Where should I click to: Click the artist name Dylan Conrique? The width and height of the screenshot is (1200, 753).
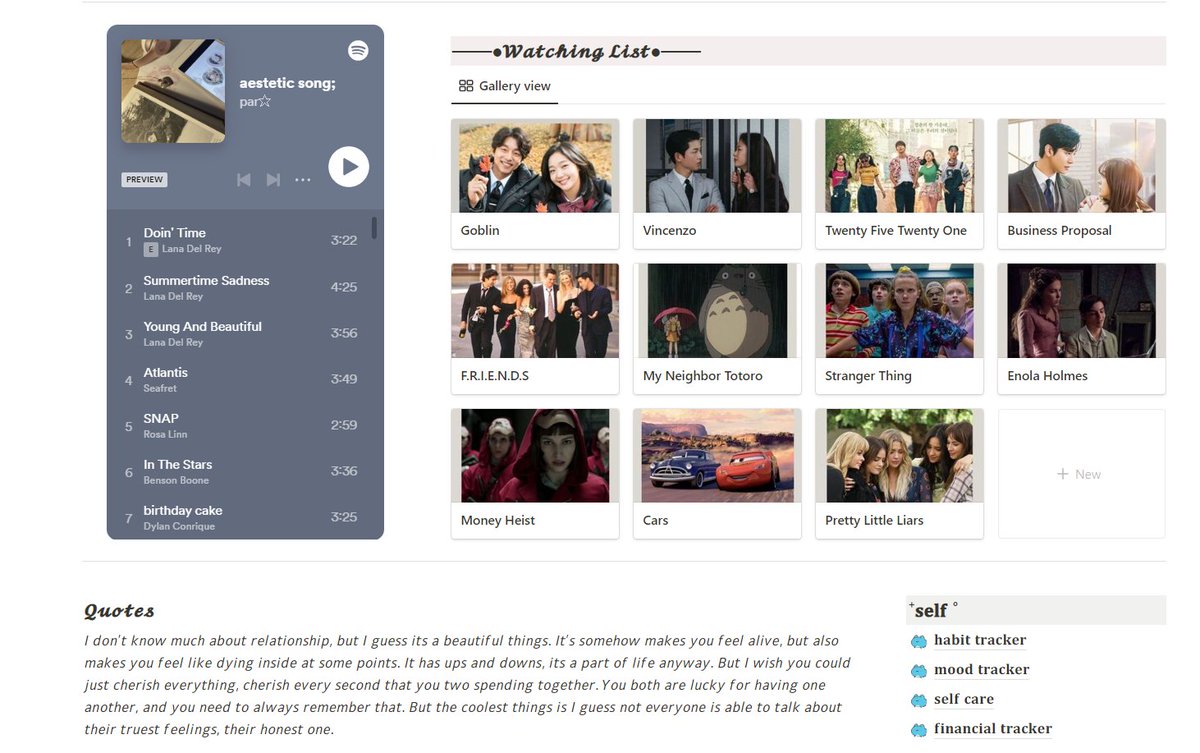(x=179, y=526)
